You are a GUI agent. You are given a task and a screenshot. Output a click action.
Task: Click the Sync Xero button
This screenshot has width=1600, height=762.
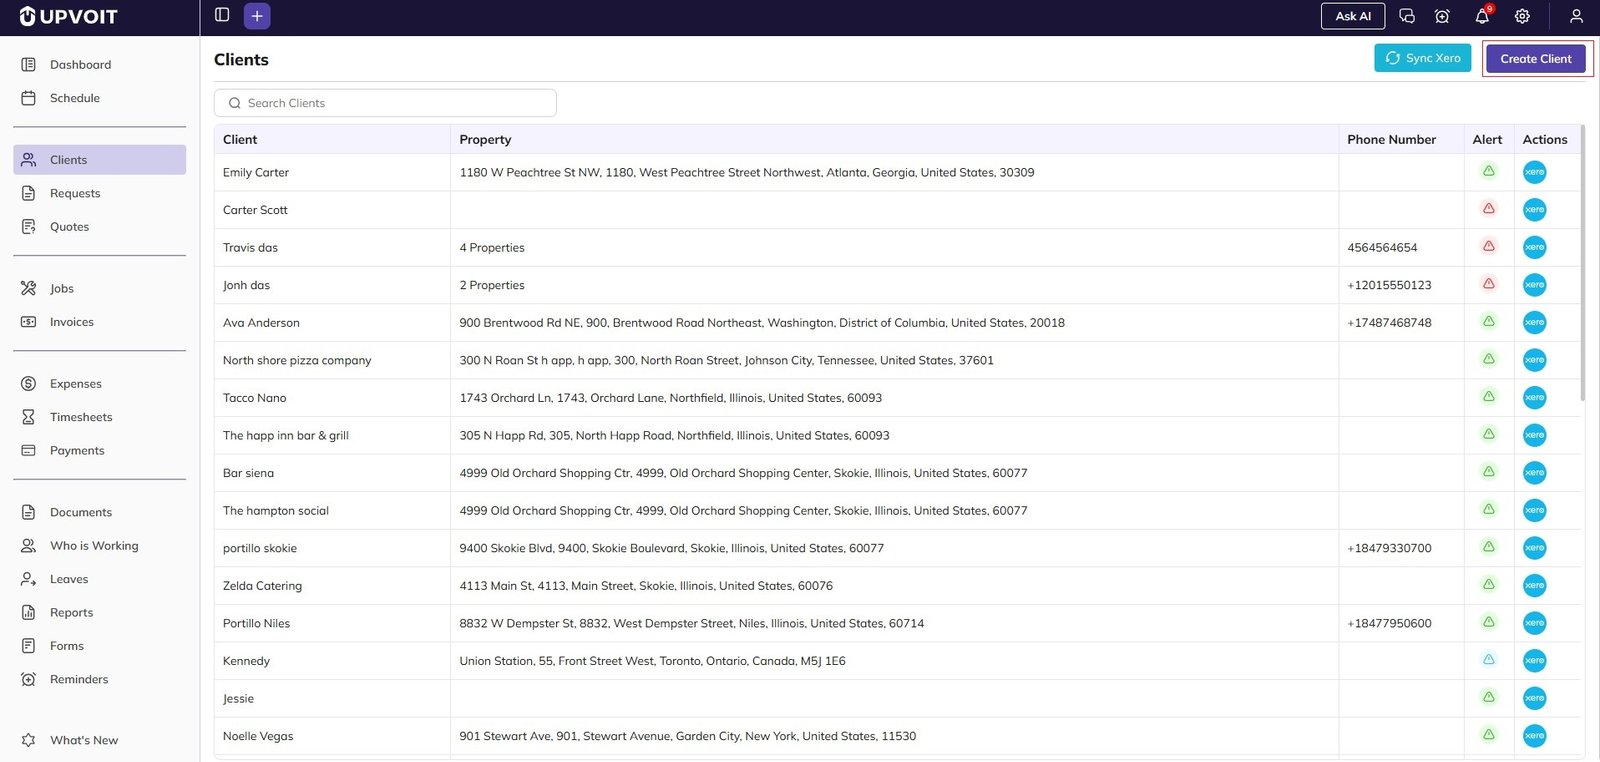[x=1422, y=58]
